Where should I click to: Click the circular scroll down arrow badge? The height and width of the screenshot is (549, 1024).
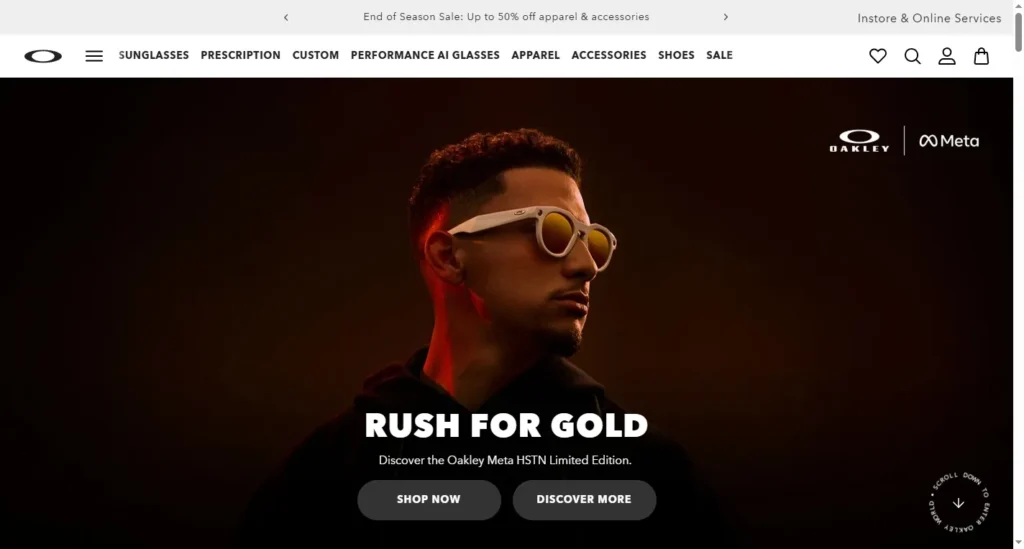[959, 503]
